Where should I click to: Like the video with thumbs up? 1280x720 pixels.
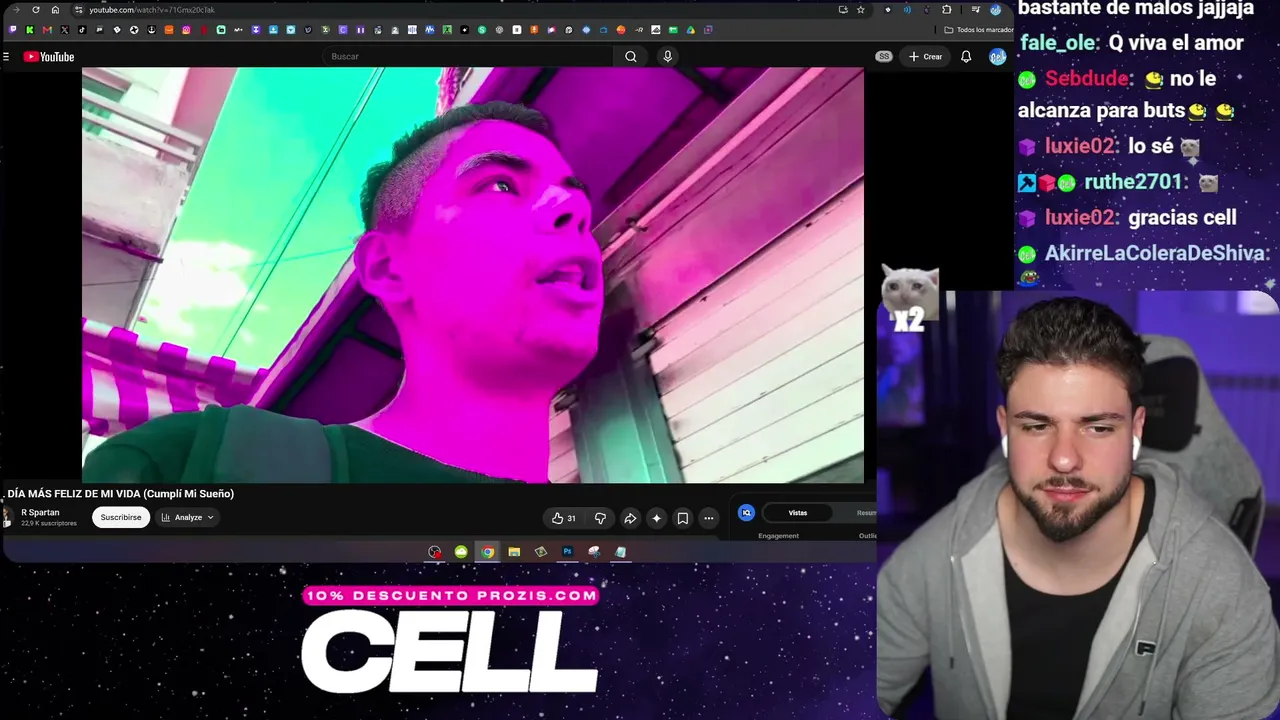click(563, 518)
